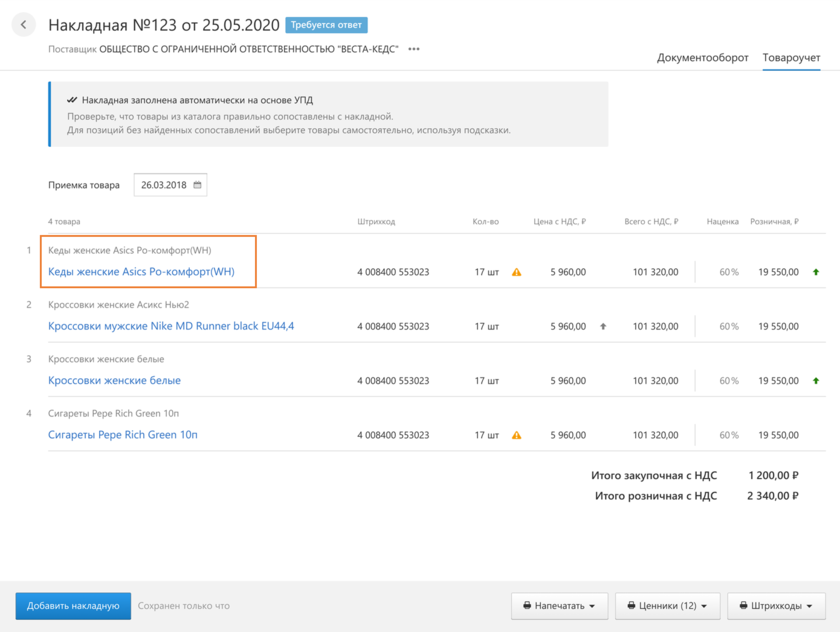Click the 60% markup in the Asics row
Viewport: 840px width, 632px height.
727,272
